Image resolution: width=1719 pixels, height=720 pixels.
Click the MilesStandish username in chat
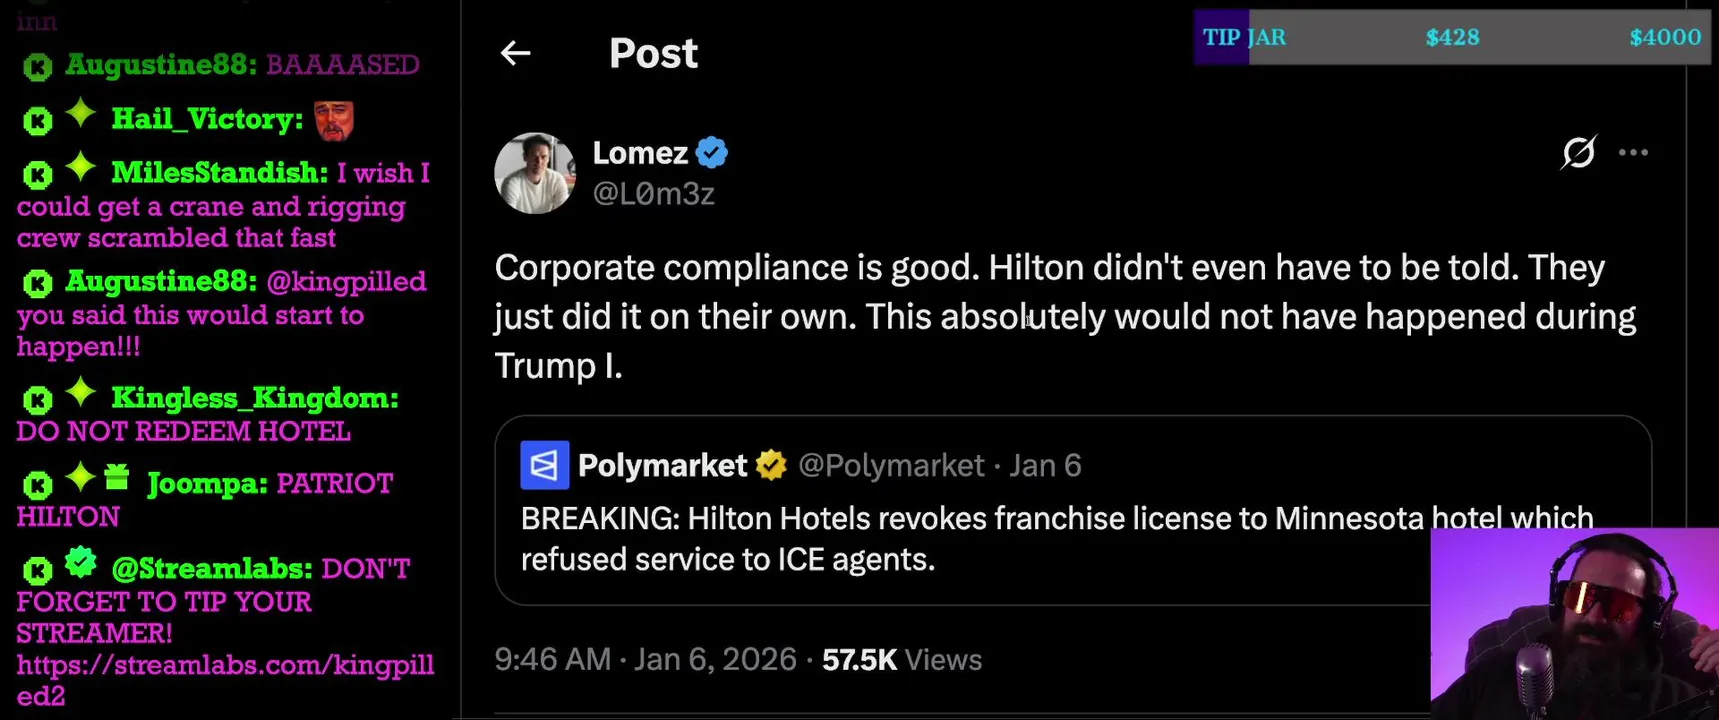click(x=219, y=173)
